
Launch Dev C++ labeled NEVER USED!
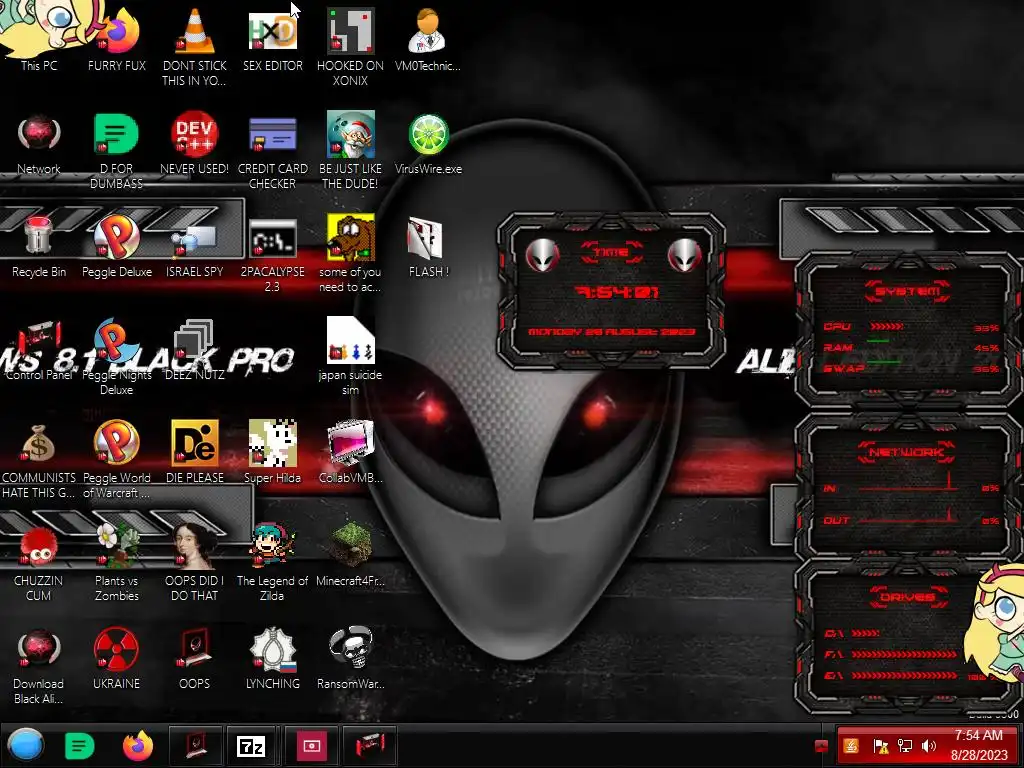coord(195,144)
